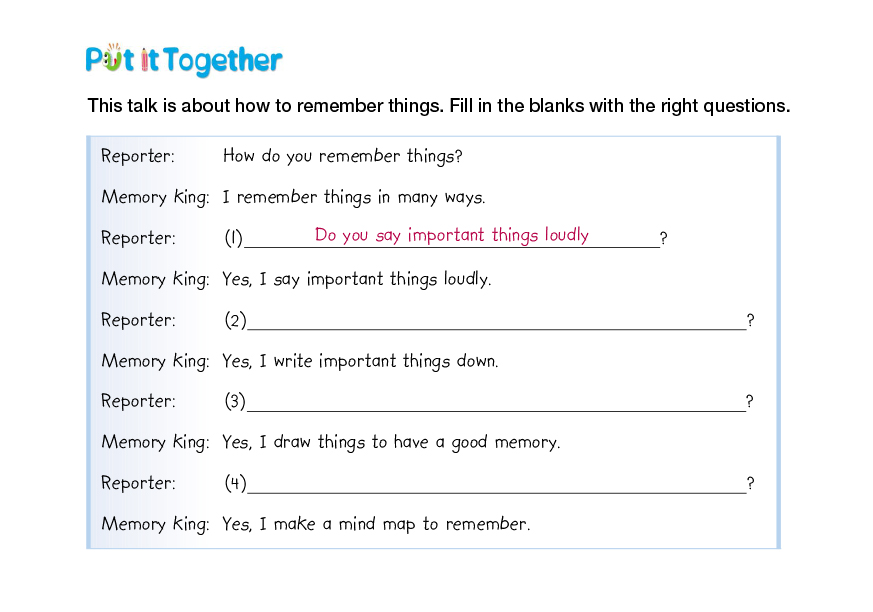
Task: Click the instruction sentence about remembering things
Action: point(438,105)
